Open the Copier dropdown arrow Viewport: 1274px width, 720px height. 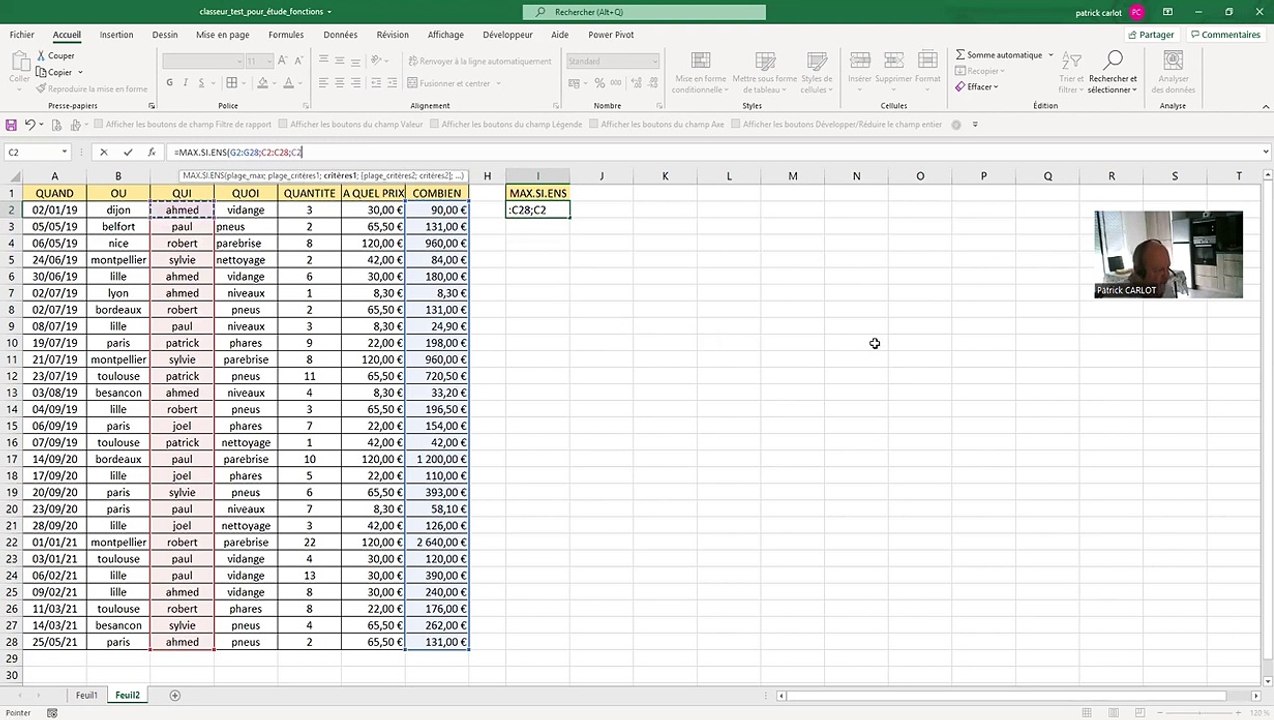79,72
